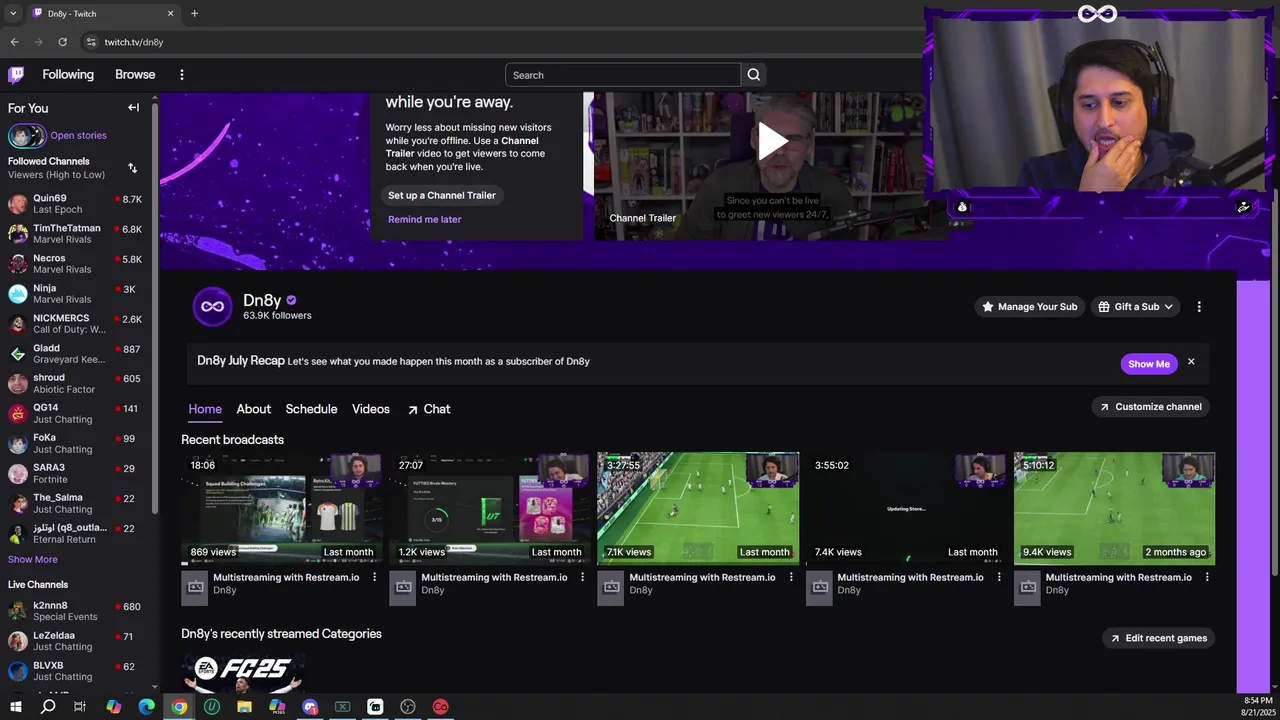Open Quin69 channel in sidebar
Screen dimensions: 1280x720
tap(75, 204)
